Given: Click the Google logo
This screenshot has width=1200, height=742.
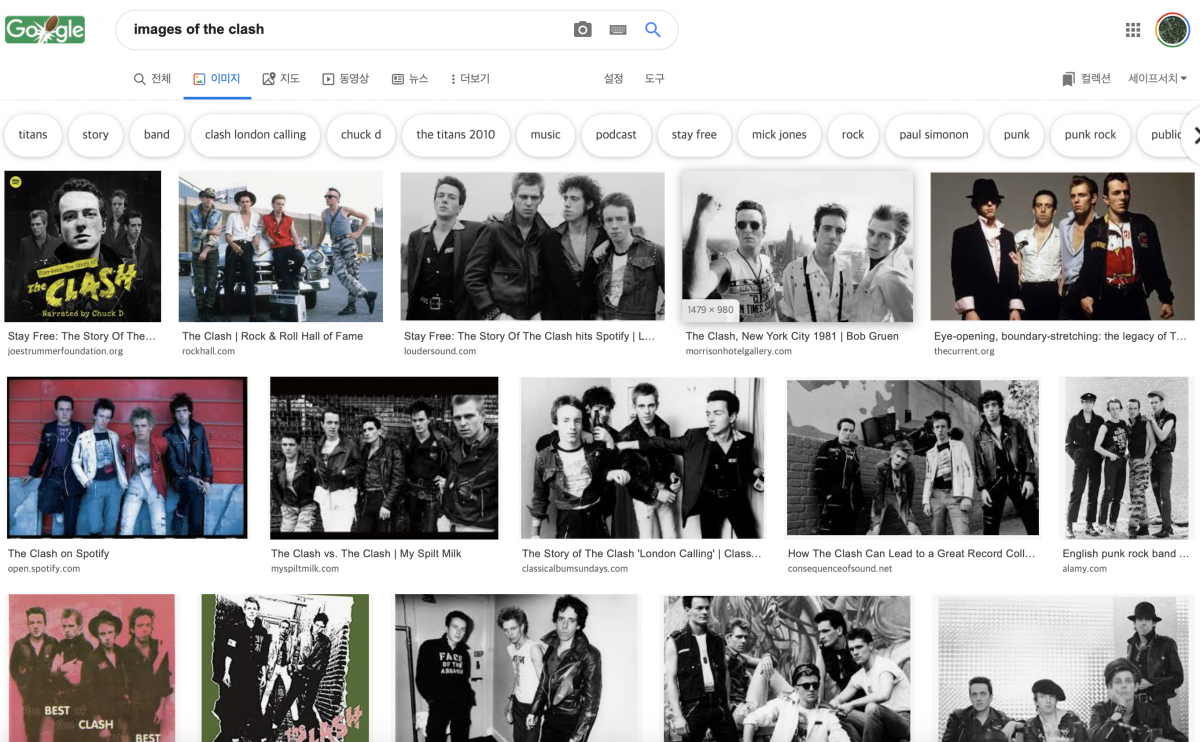Looking at the screenshot, I should click(45, 29).
